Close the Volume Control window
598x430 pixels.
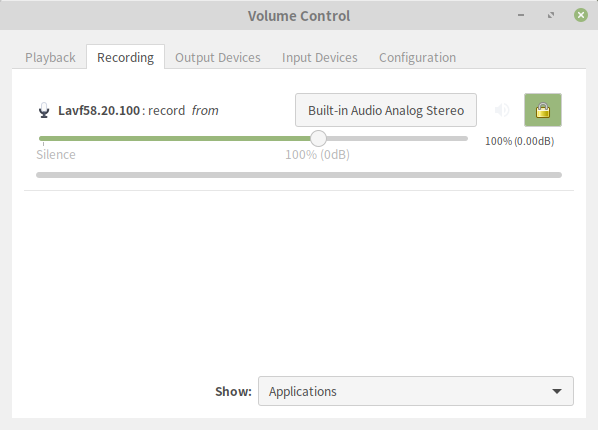coord(580,15)
